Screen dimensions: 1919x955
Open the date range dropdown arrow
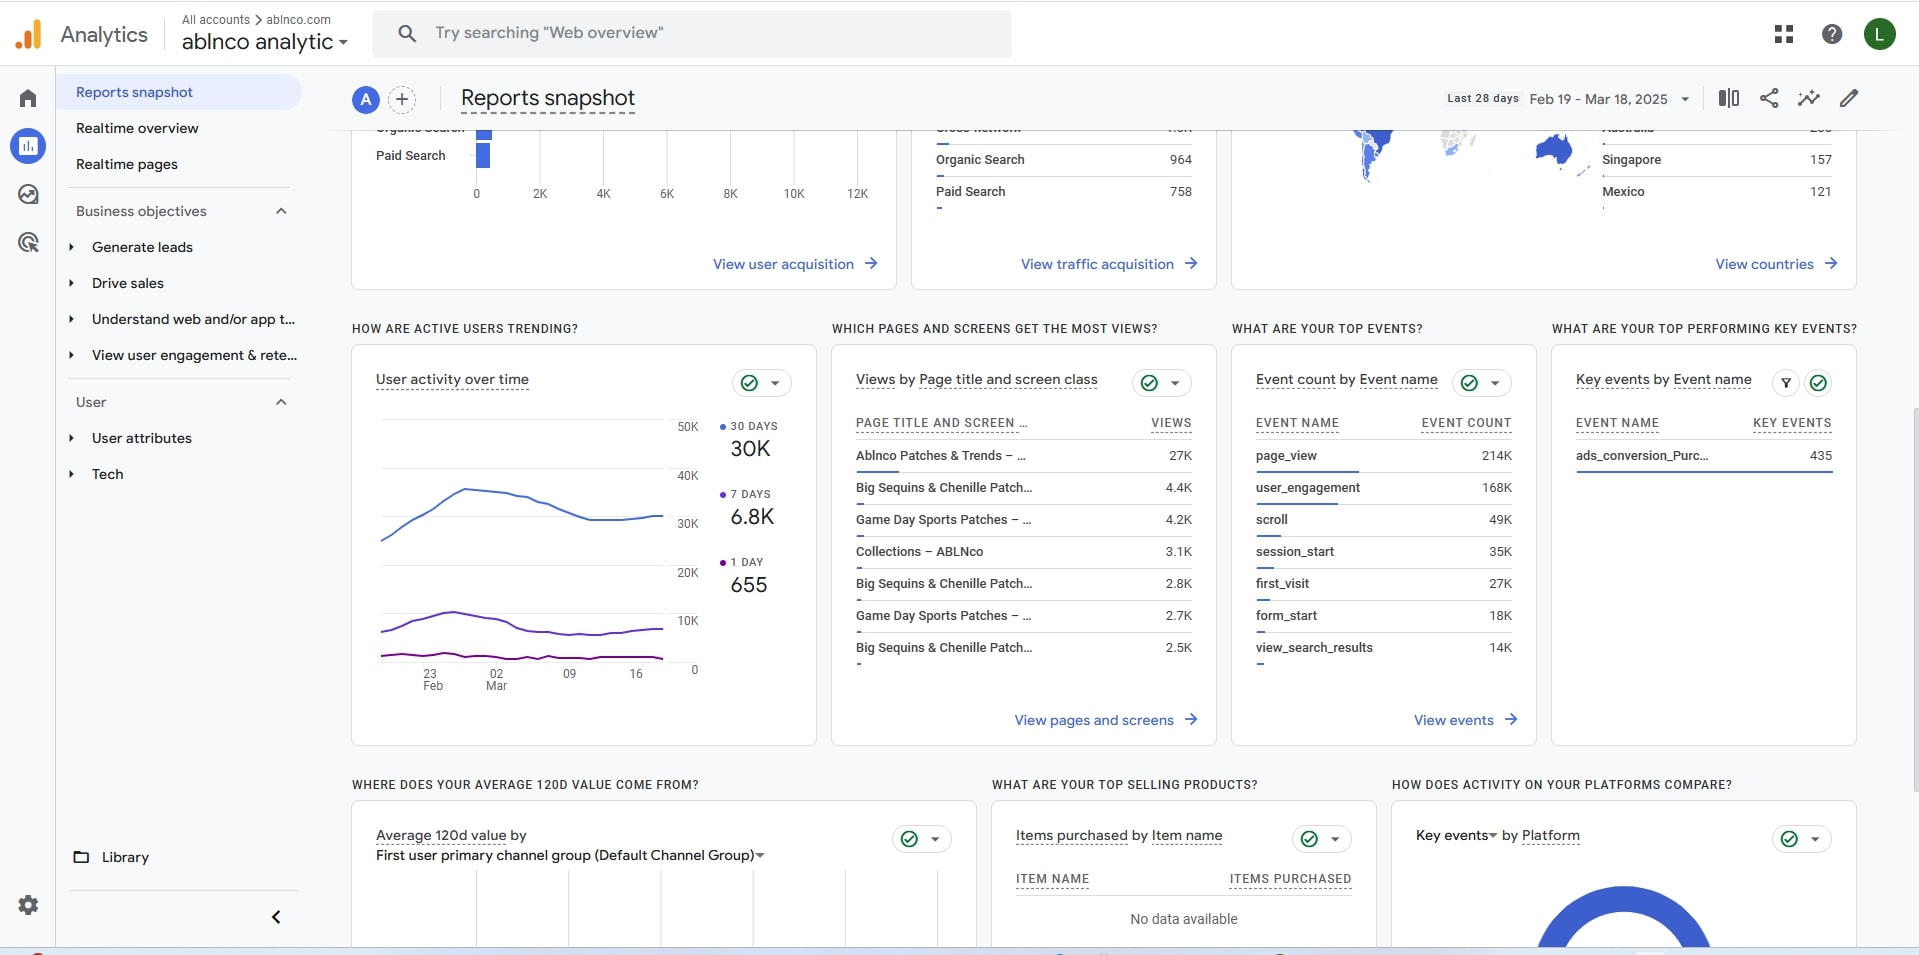tap(1685, 99)
